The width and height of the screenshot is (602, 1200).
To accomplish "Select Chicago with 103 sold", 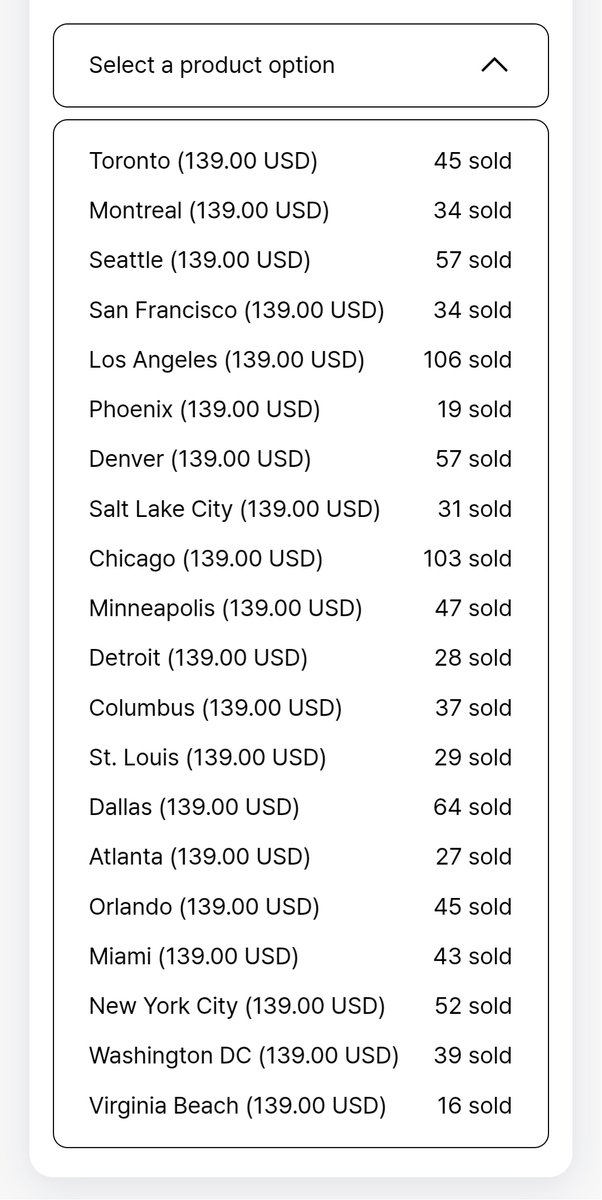I will tap(300, 559).
